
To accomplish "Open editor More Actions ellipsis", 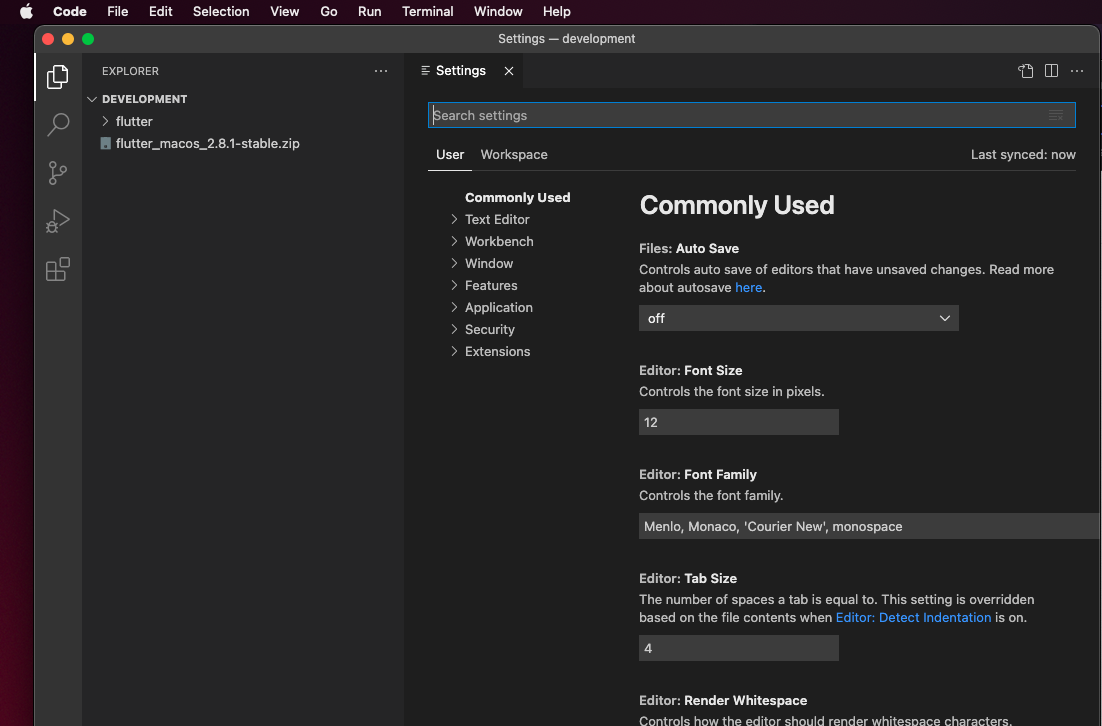I will [x=1077, y=71].
